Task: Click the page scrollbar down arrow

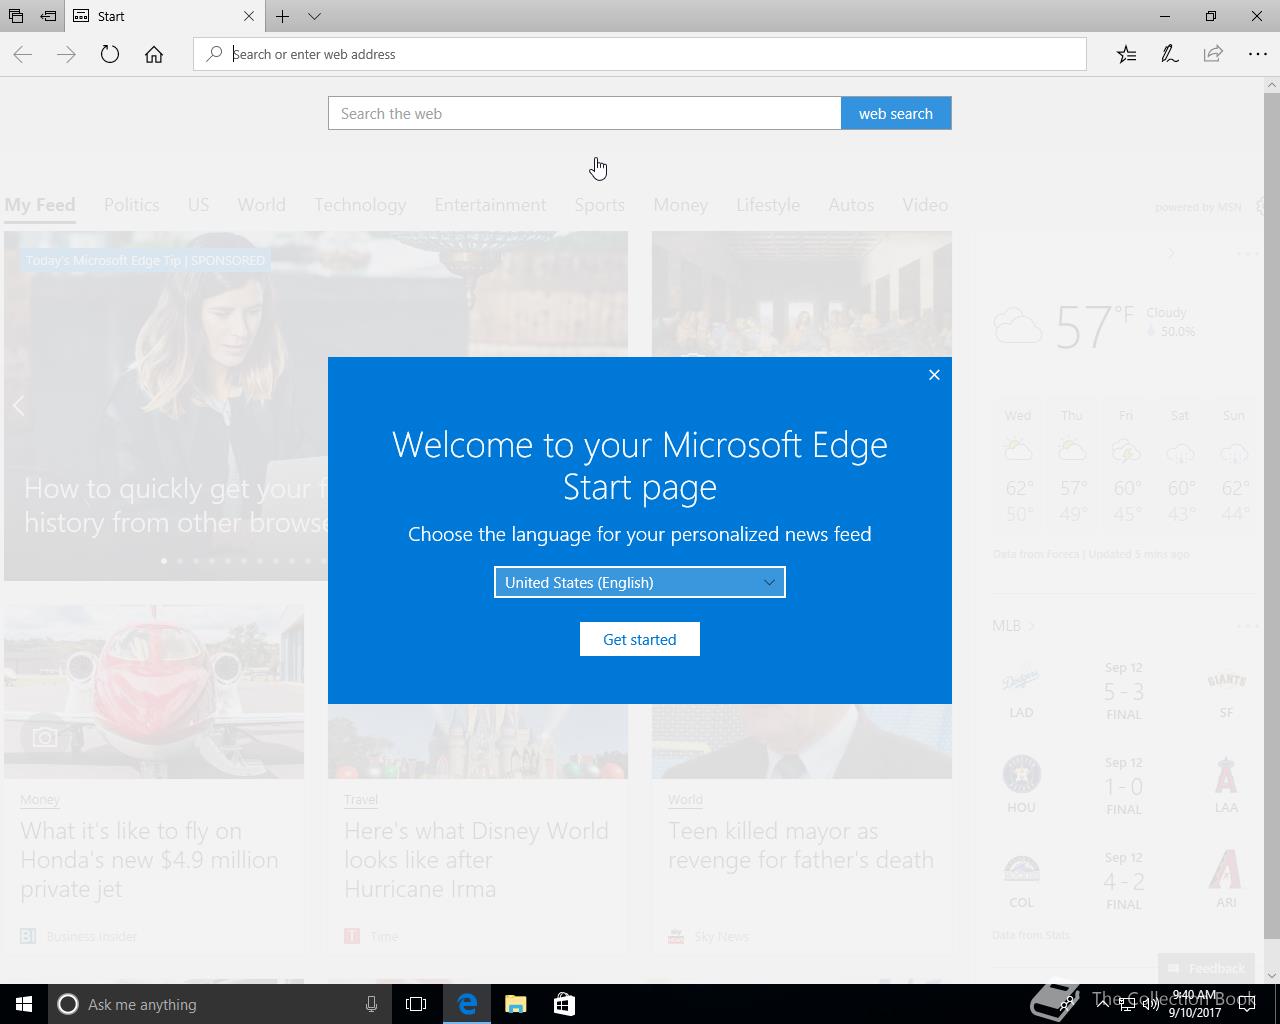Action: pos(1271,975)
